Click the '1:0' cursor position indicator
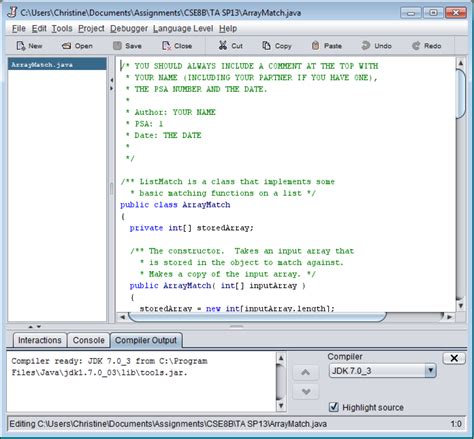This screenshot has height=439, width=474. click(456, 424)
